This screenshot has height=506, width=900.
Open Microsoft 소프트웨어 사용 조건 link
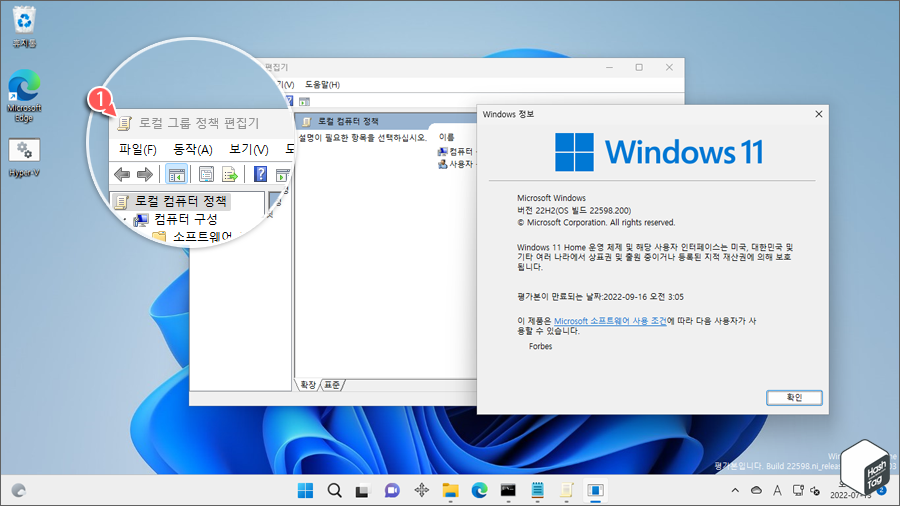tap(610, 321)
